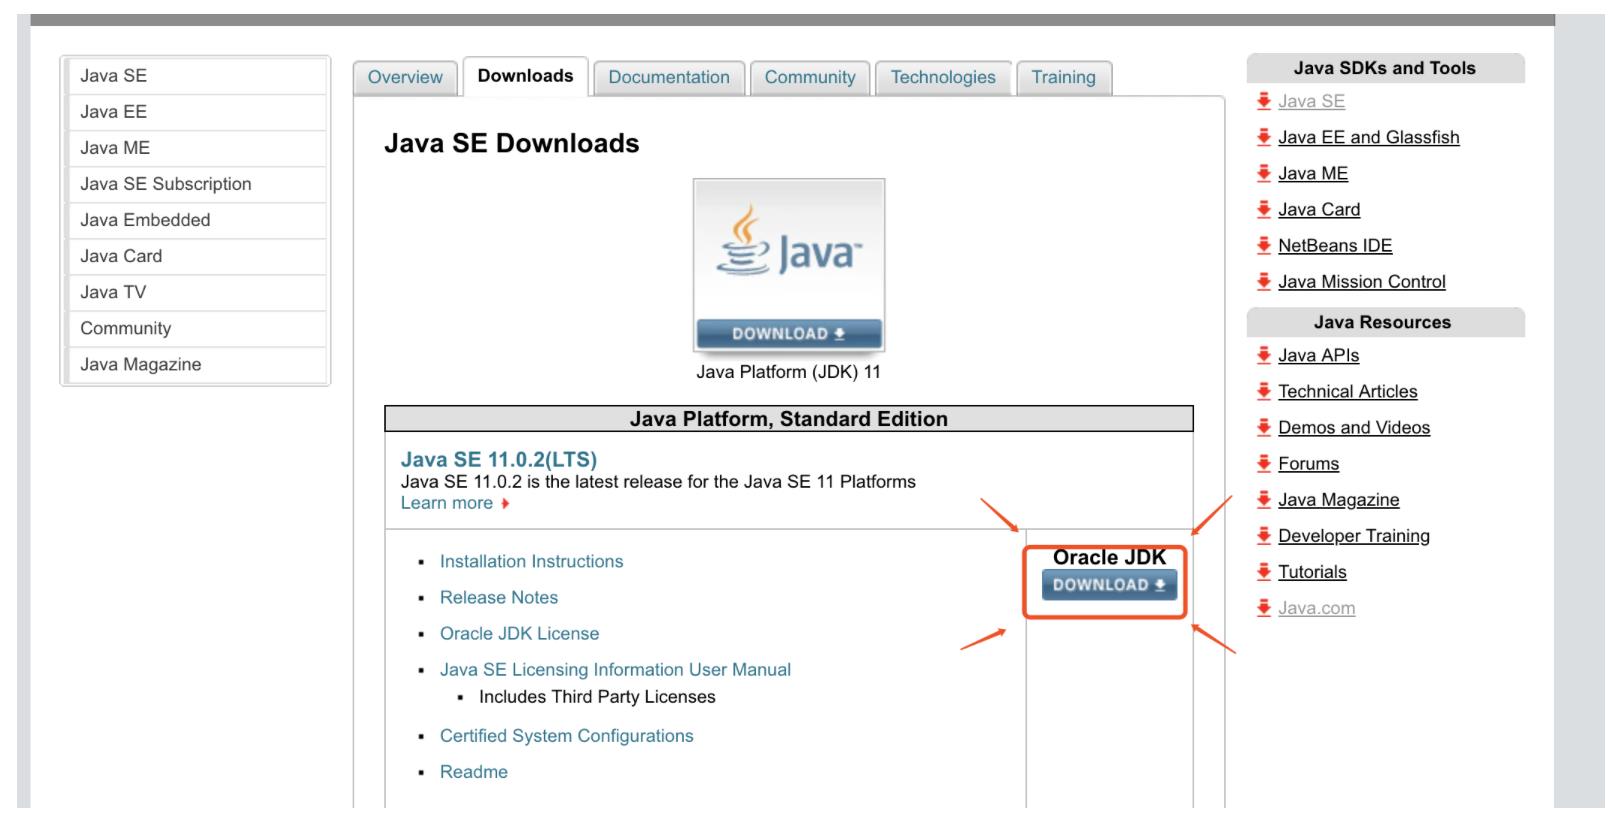Select Java TV sidebar item
Viewport: 1618px width, 826px height.
tap(197, 292)
